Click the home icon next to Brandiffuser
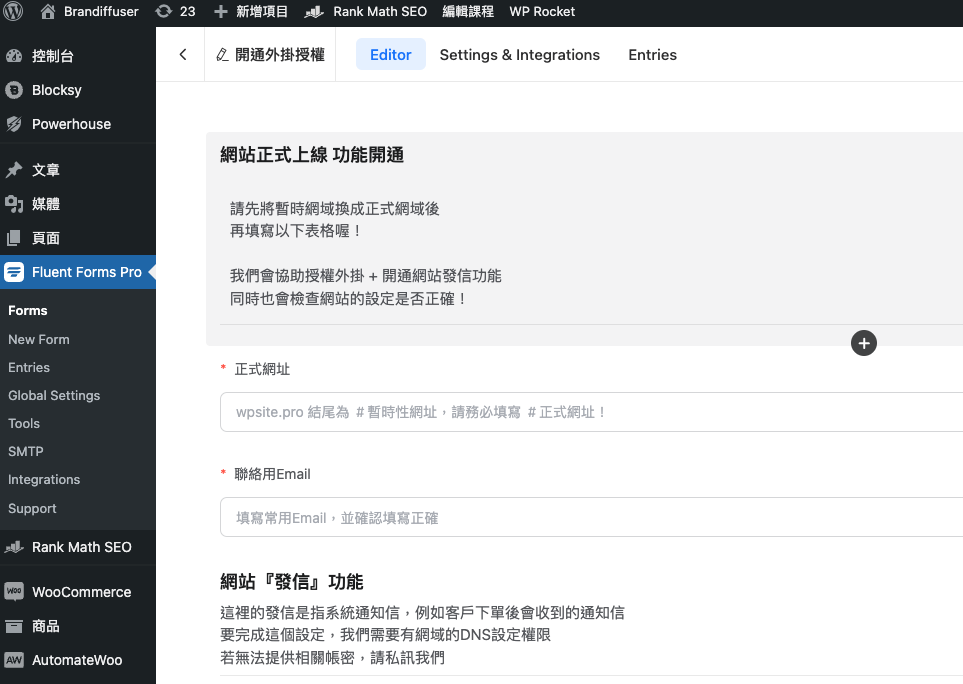Screen dimensions: 963x684 point(46,12)
